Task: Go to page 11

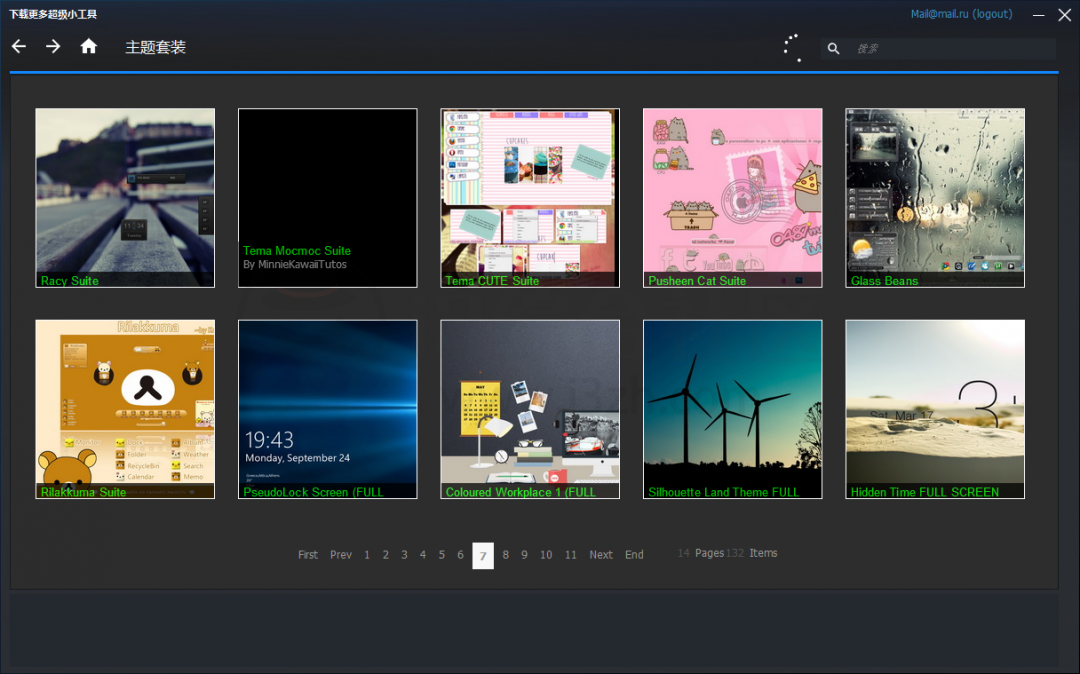Action: (570, 555)
